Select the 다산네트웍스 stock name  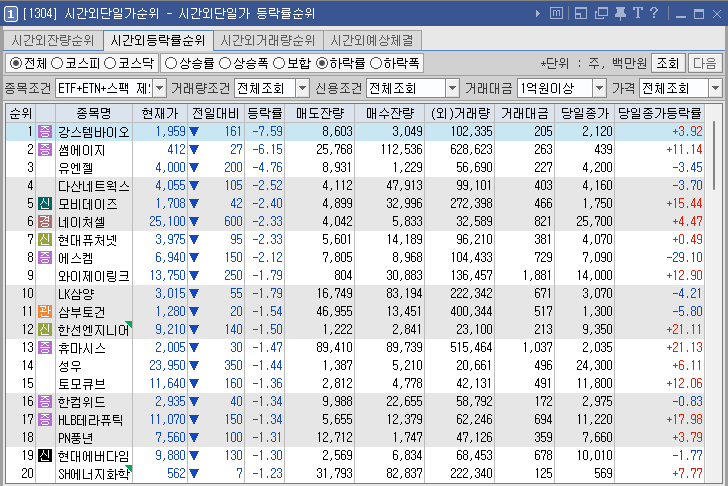93,186
